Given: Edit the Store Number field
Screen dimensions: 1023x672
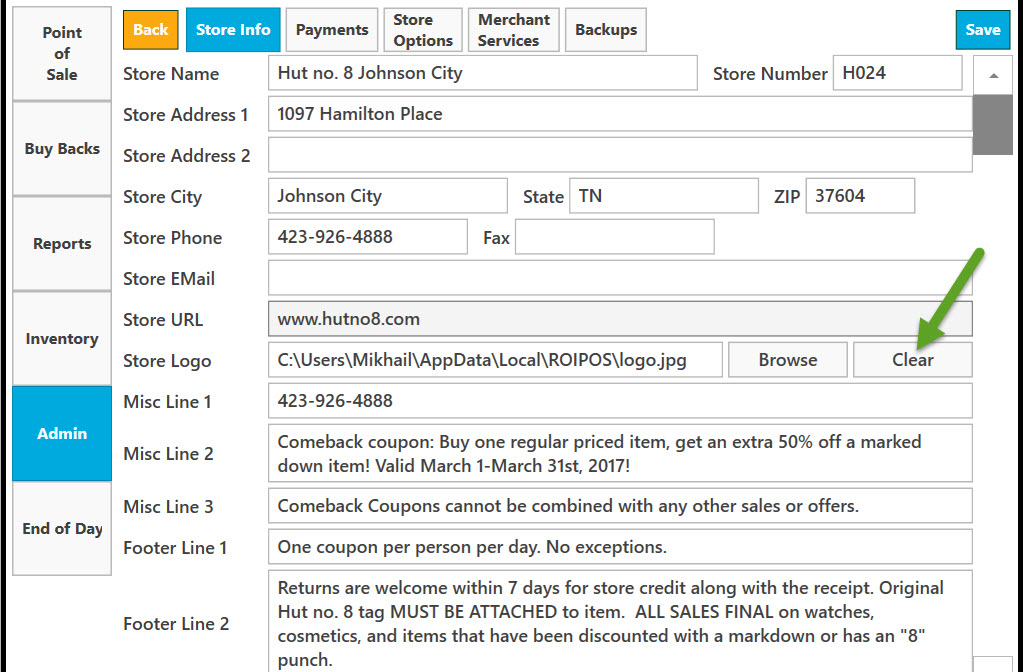Looking at the screenshot, I should click(x=897, y=73).
